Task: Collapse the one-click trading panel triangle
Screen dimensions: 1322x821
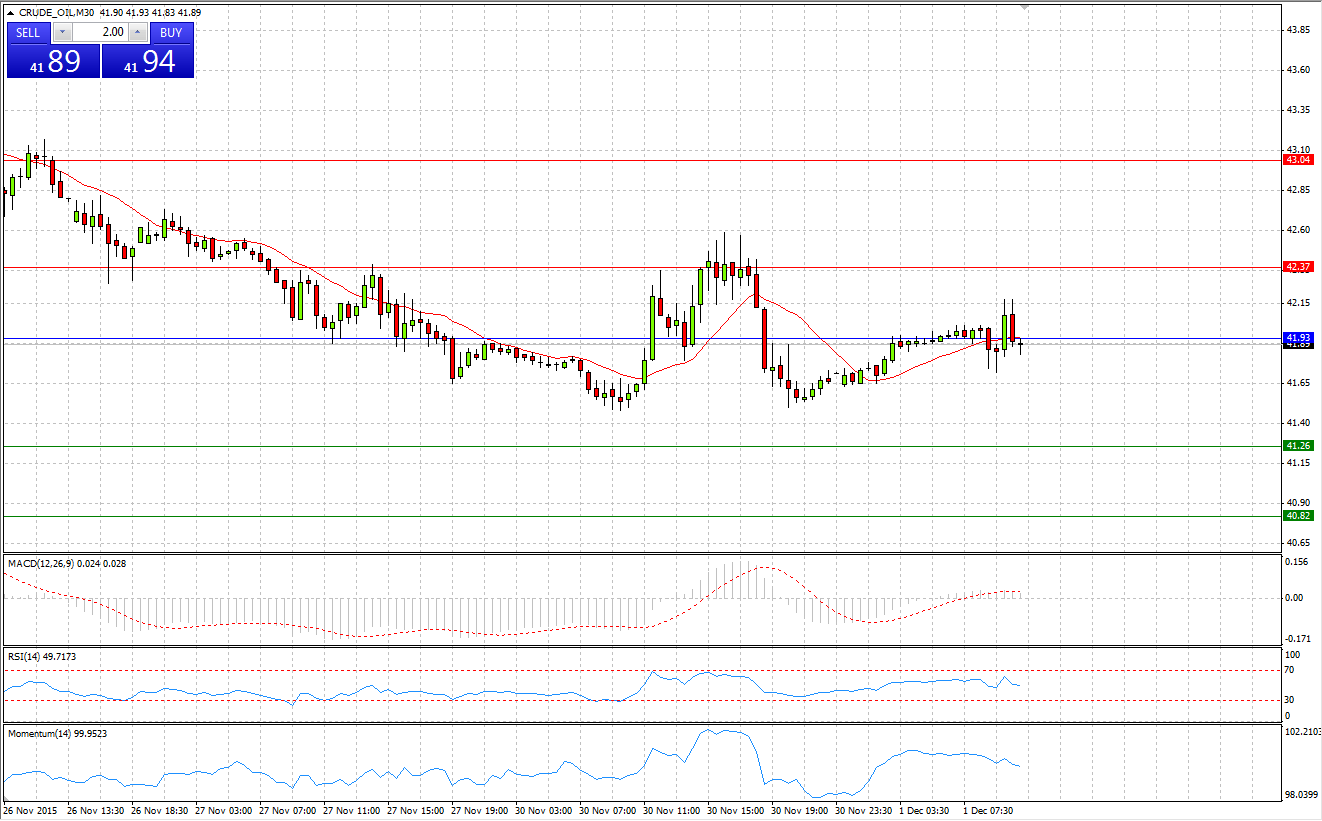Action: 10,12
